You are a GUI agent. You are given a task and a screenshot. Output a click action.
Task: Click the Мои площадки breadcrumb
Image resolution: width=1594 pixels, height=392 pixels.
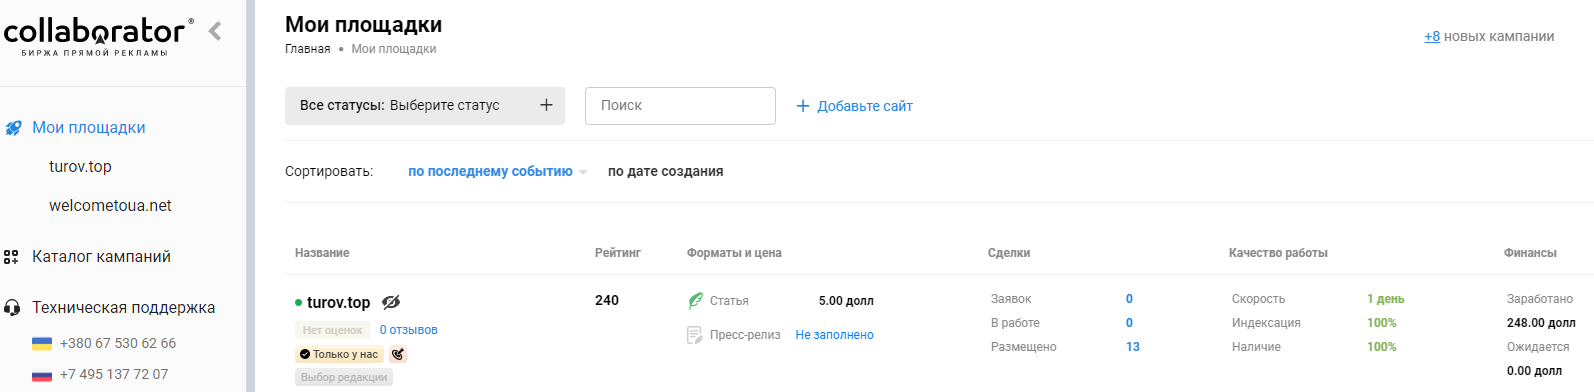coord(393,49)
